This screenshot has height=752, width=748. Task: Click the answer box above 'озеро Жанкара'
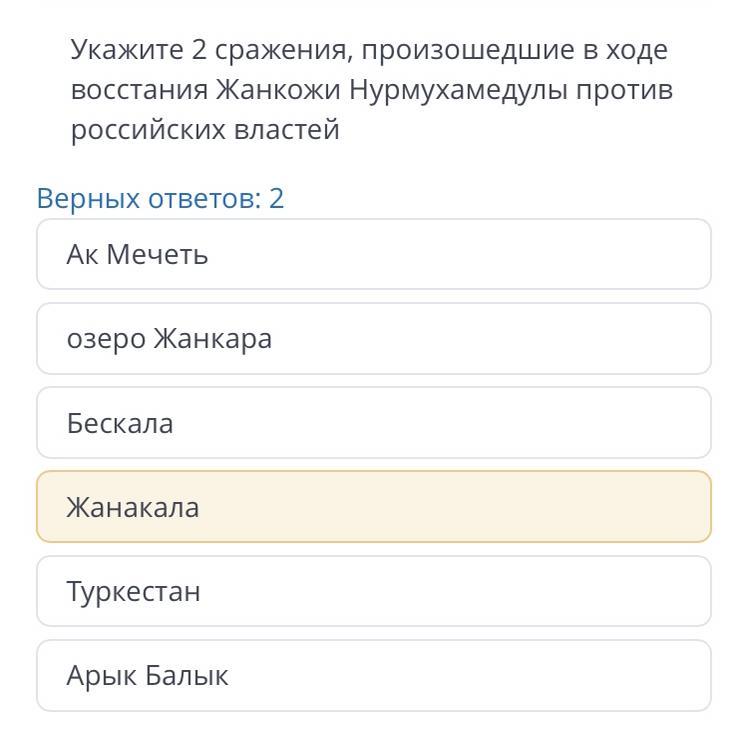pos(373,255)
